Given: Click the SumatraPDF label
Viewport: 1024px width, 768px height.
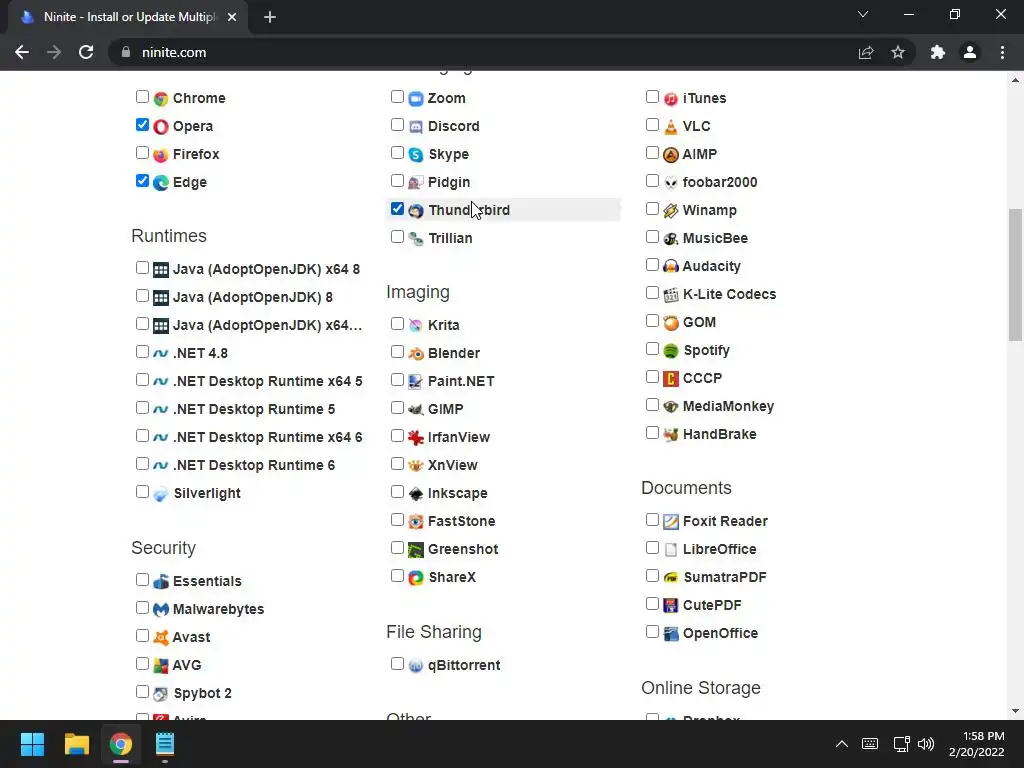Looking at the screenshot, I should [725, 577].
